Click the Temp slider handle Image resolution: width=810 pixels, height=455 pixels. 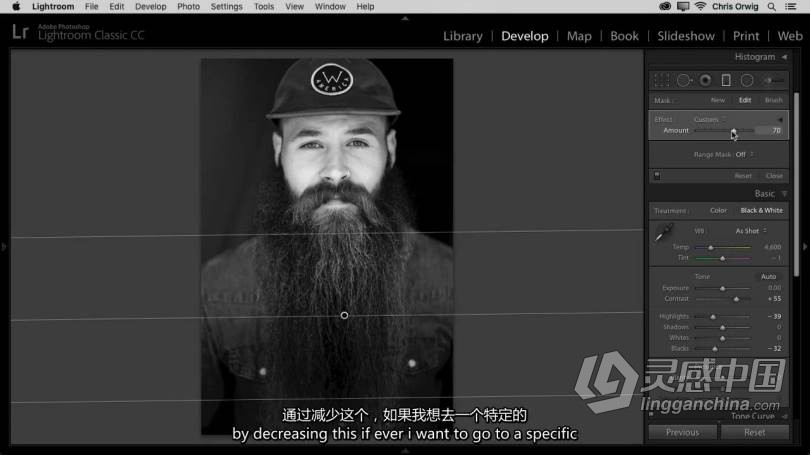(711, 248)
